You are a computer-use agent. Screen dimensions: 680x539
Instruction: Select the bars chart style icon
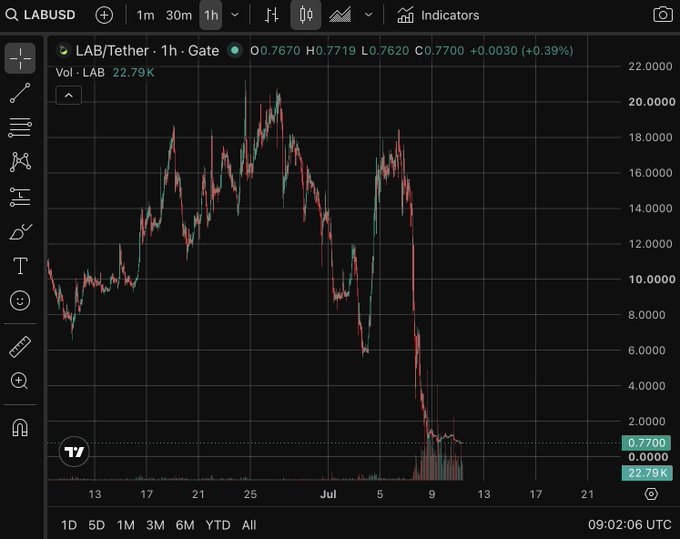click(x=271, y=15)
